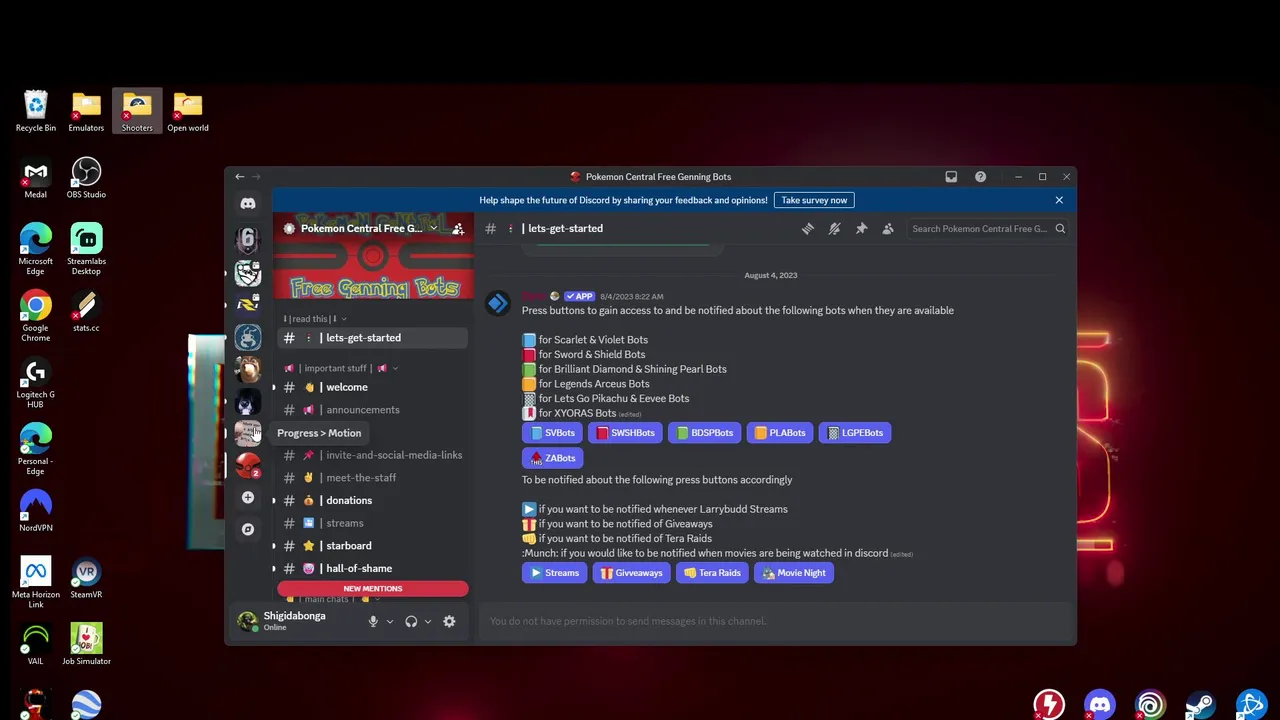
Task: Open headphone output options arrow
Action: [x=427, y=621]
